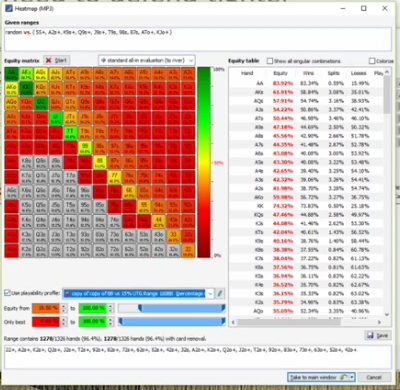Click the pencil edit profile icon
Screen dimensions: 400x390
(220, 294)
